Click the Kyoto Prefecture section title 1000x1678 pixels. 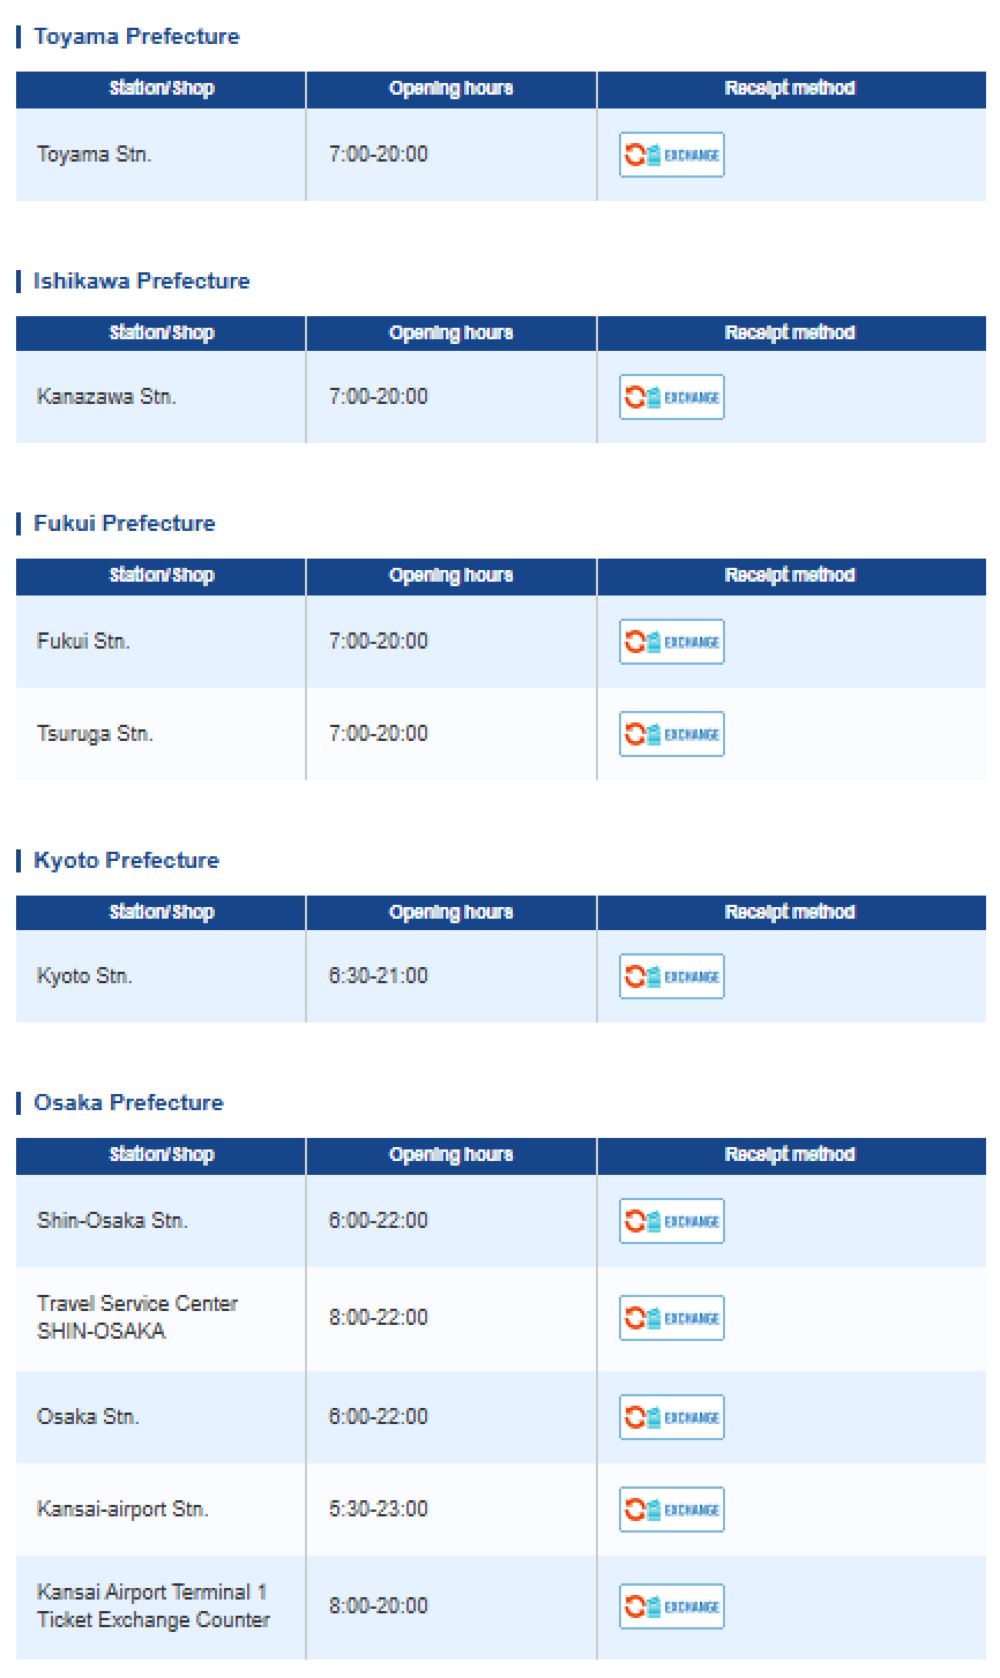pyautogui.click(x=126, y=860)
